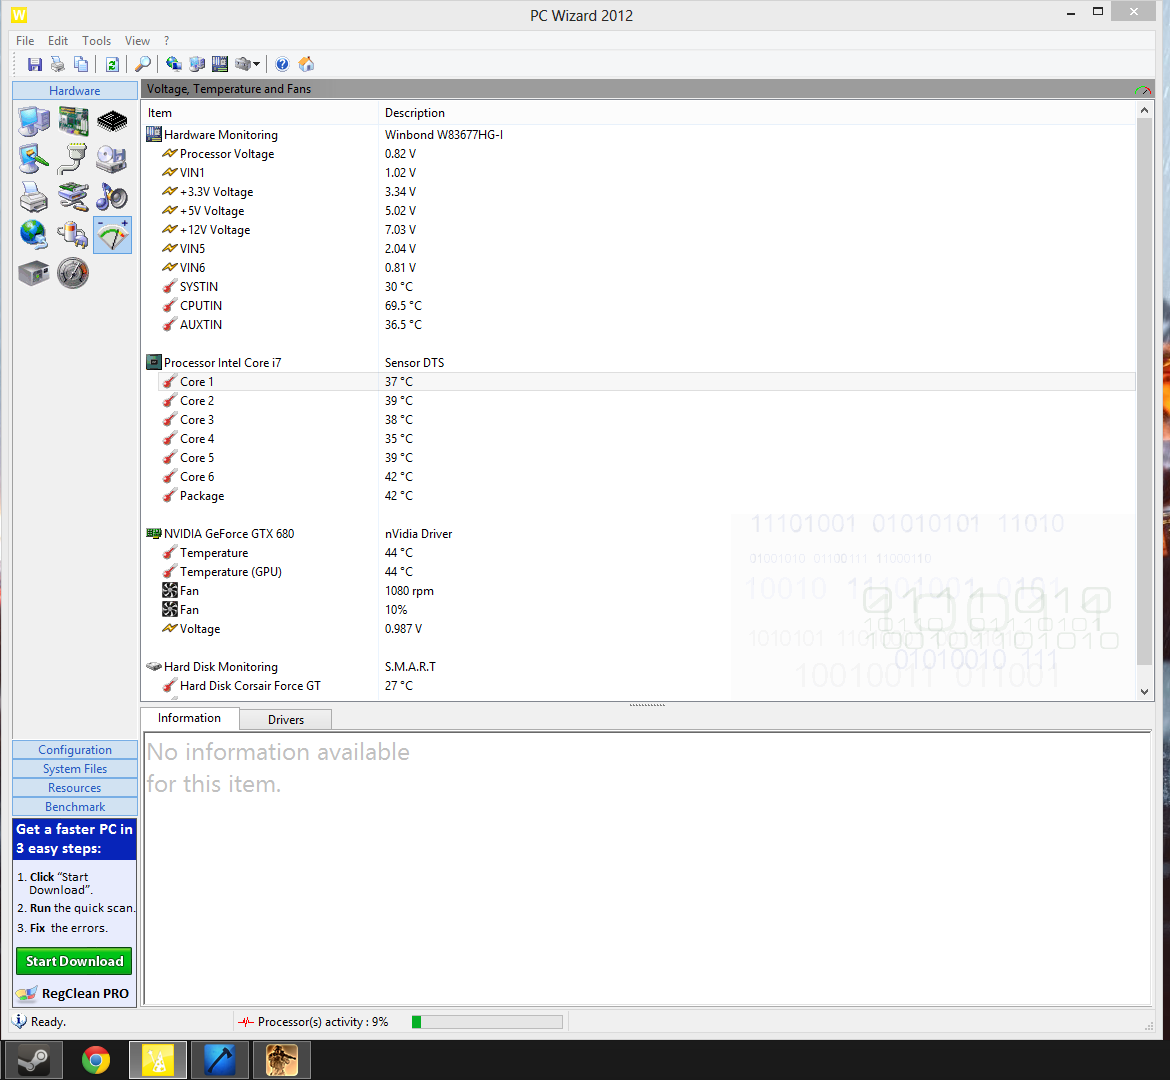Click the green Refresh toolbar icon

click(x=112, y=64)
